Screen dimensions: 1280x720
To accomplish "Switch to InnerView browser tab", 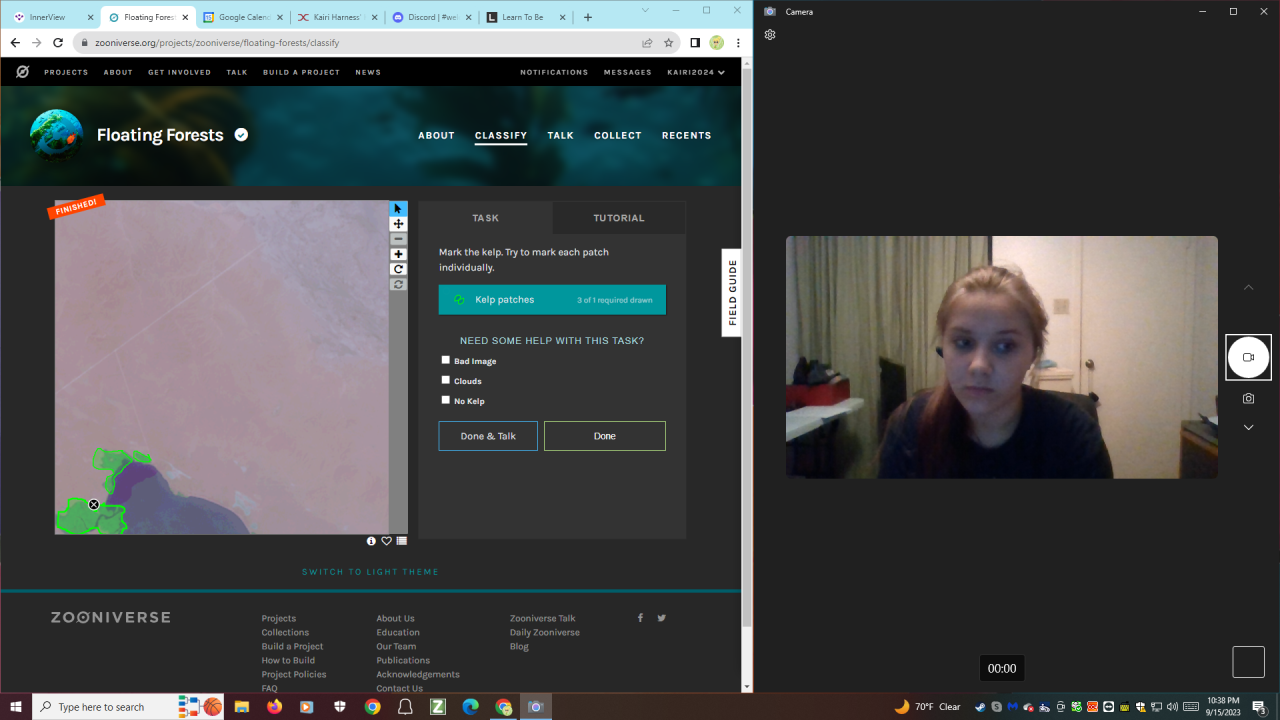I will pyautogui.click(x=52, y=17).
